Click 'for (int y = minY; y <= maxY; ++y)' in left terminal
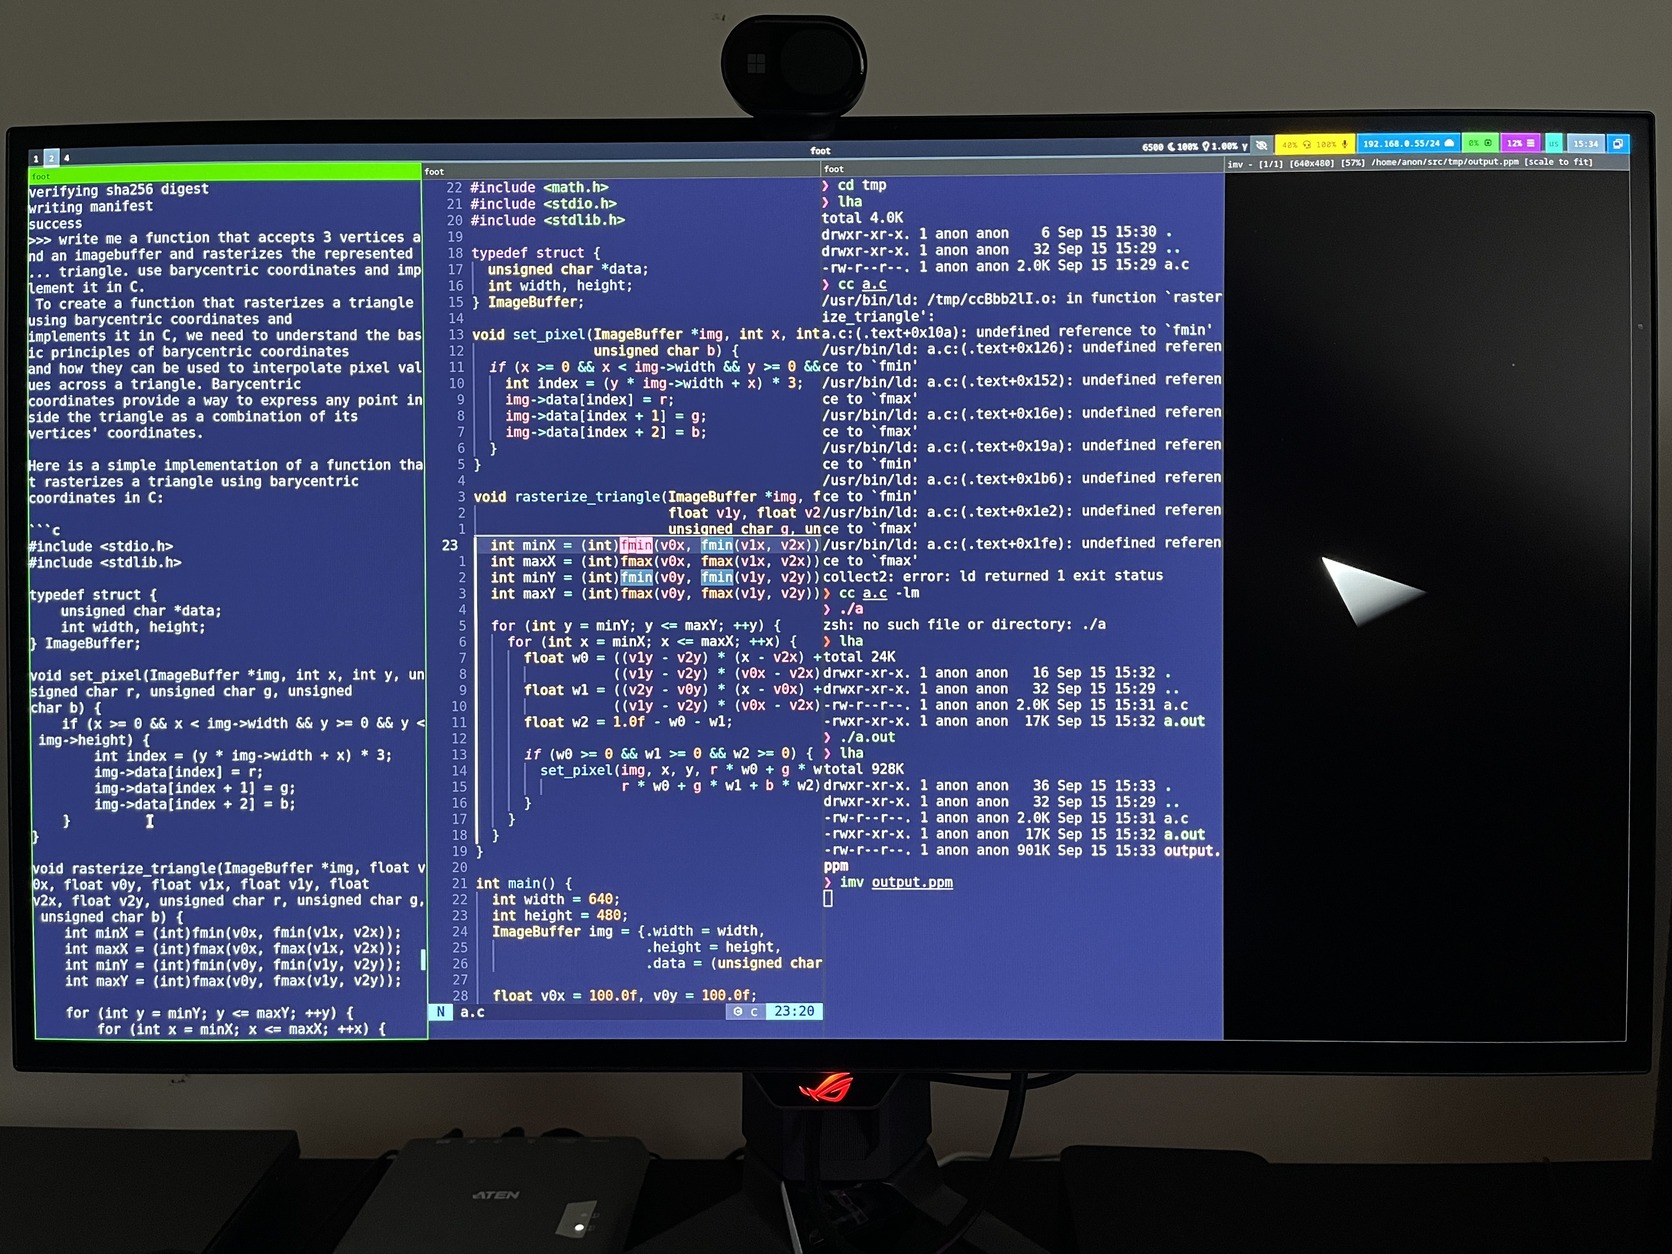 (x=209, y=1013)
